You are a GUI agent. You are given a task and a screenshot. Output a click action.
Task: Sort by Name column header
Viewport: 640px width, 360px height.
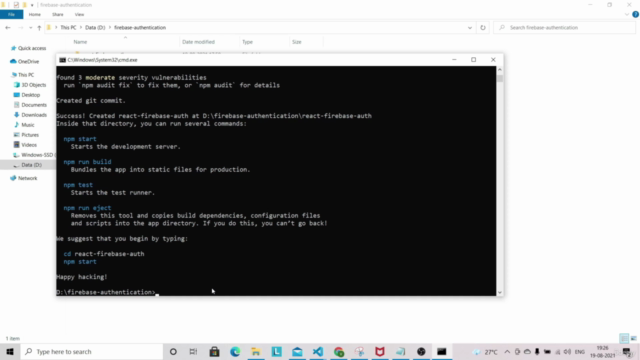point(80,42)
